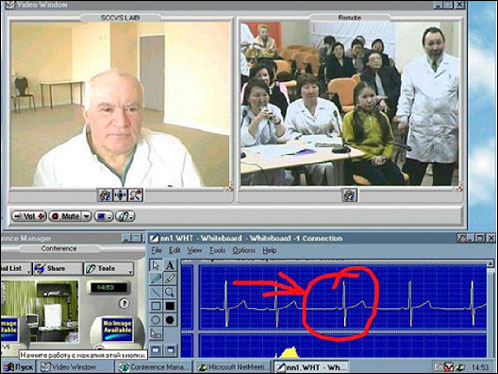Open the Tools dropdown in Conference Manager

(x=109, y=269)
